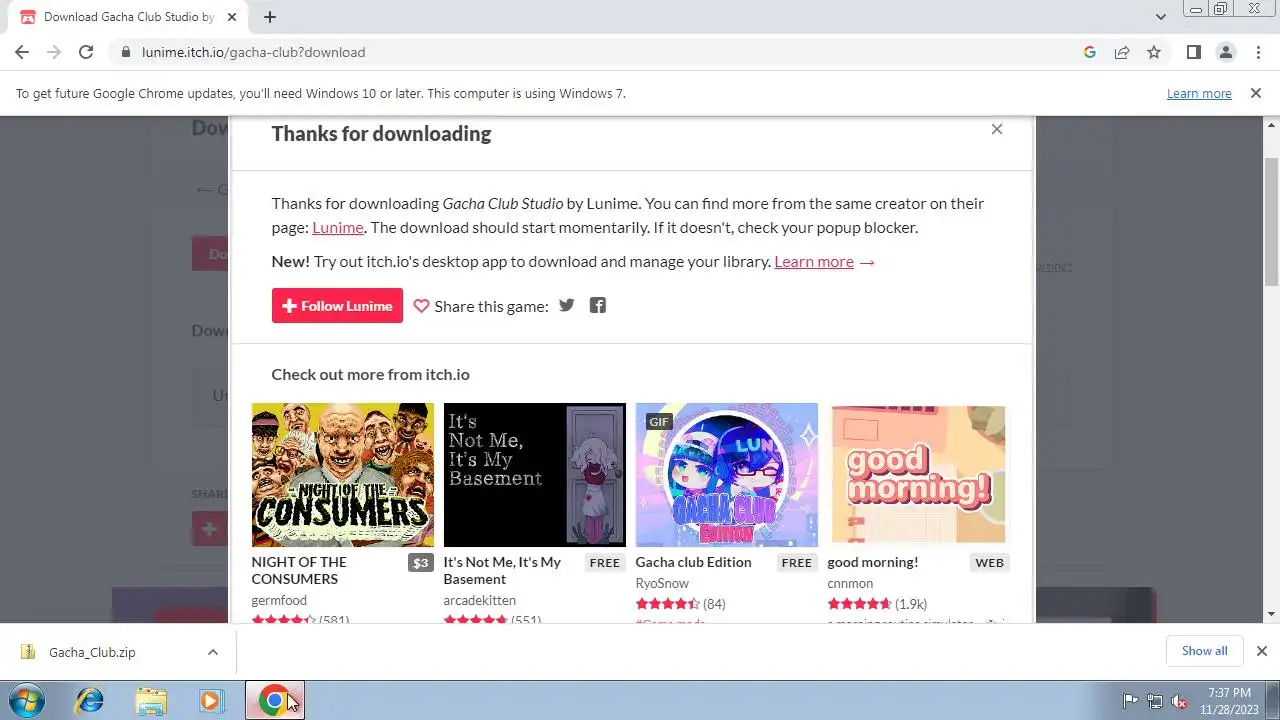Open the downloaded Gacha_Club.zip file
The height and width of the screenshot is (720, 1280).
tap(92, 652)
